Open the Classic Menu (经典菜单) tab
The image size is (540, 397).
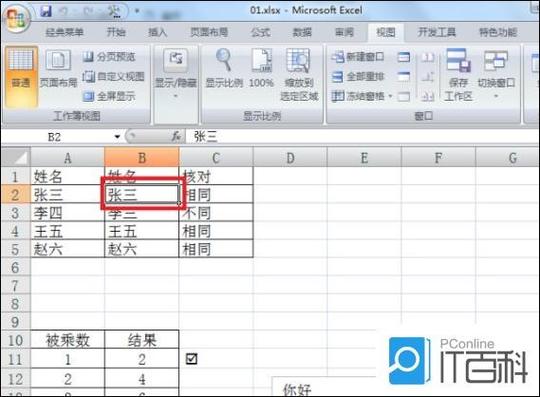click(64, 32)
